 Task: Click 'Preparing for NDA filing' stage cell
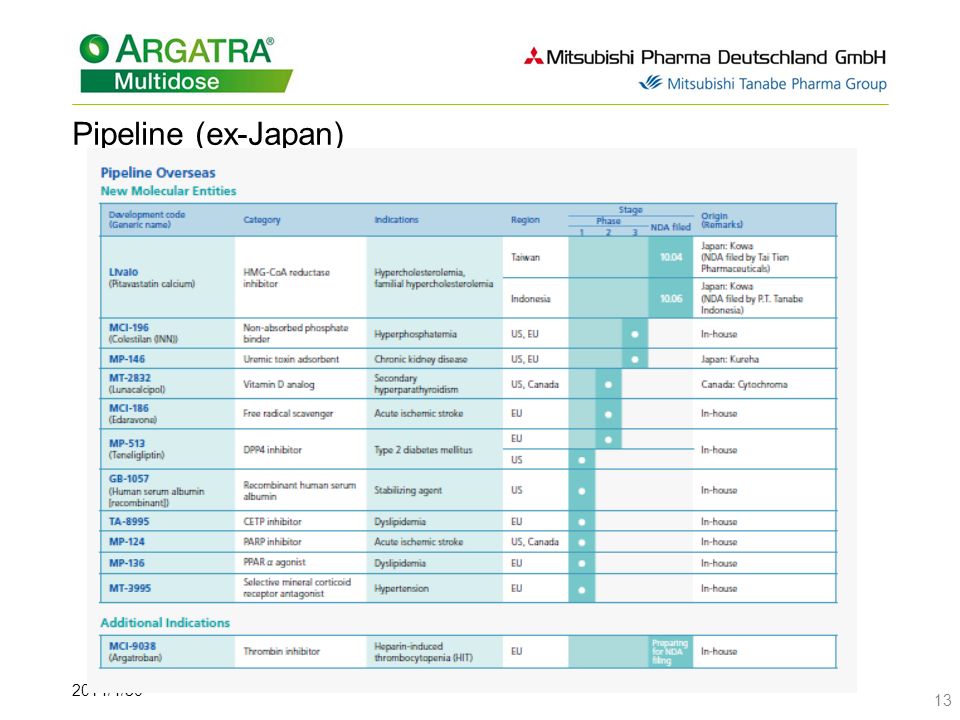670,651
